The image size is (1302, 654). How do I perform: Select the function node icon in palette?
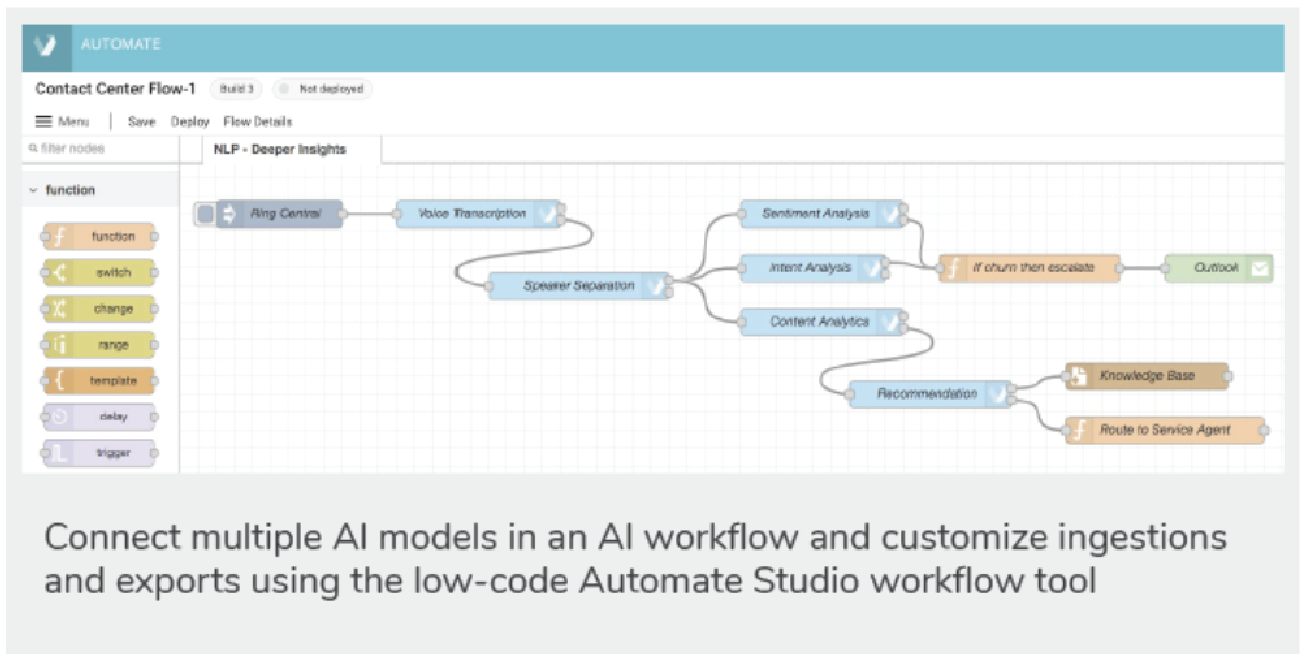(x=59, y=237)
